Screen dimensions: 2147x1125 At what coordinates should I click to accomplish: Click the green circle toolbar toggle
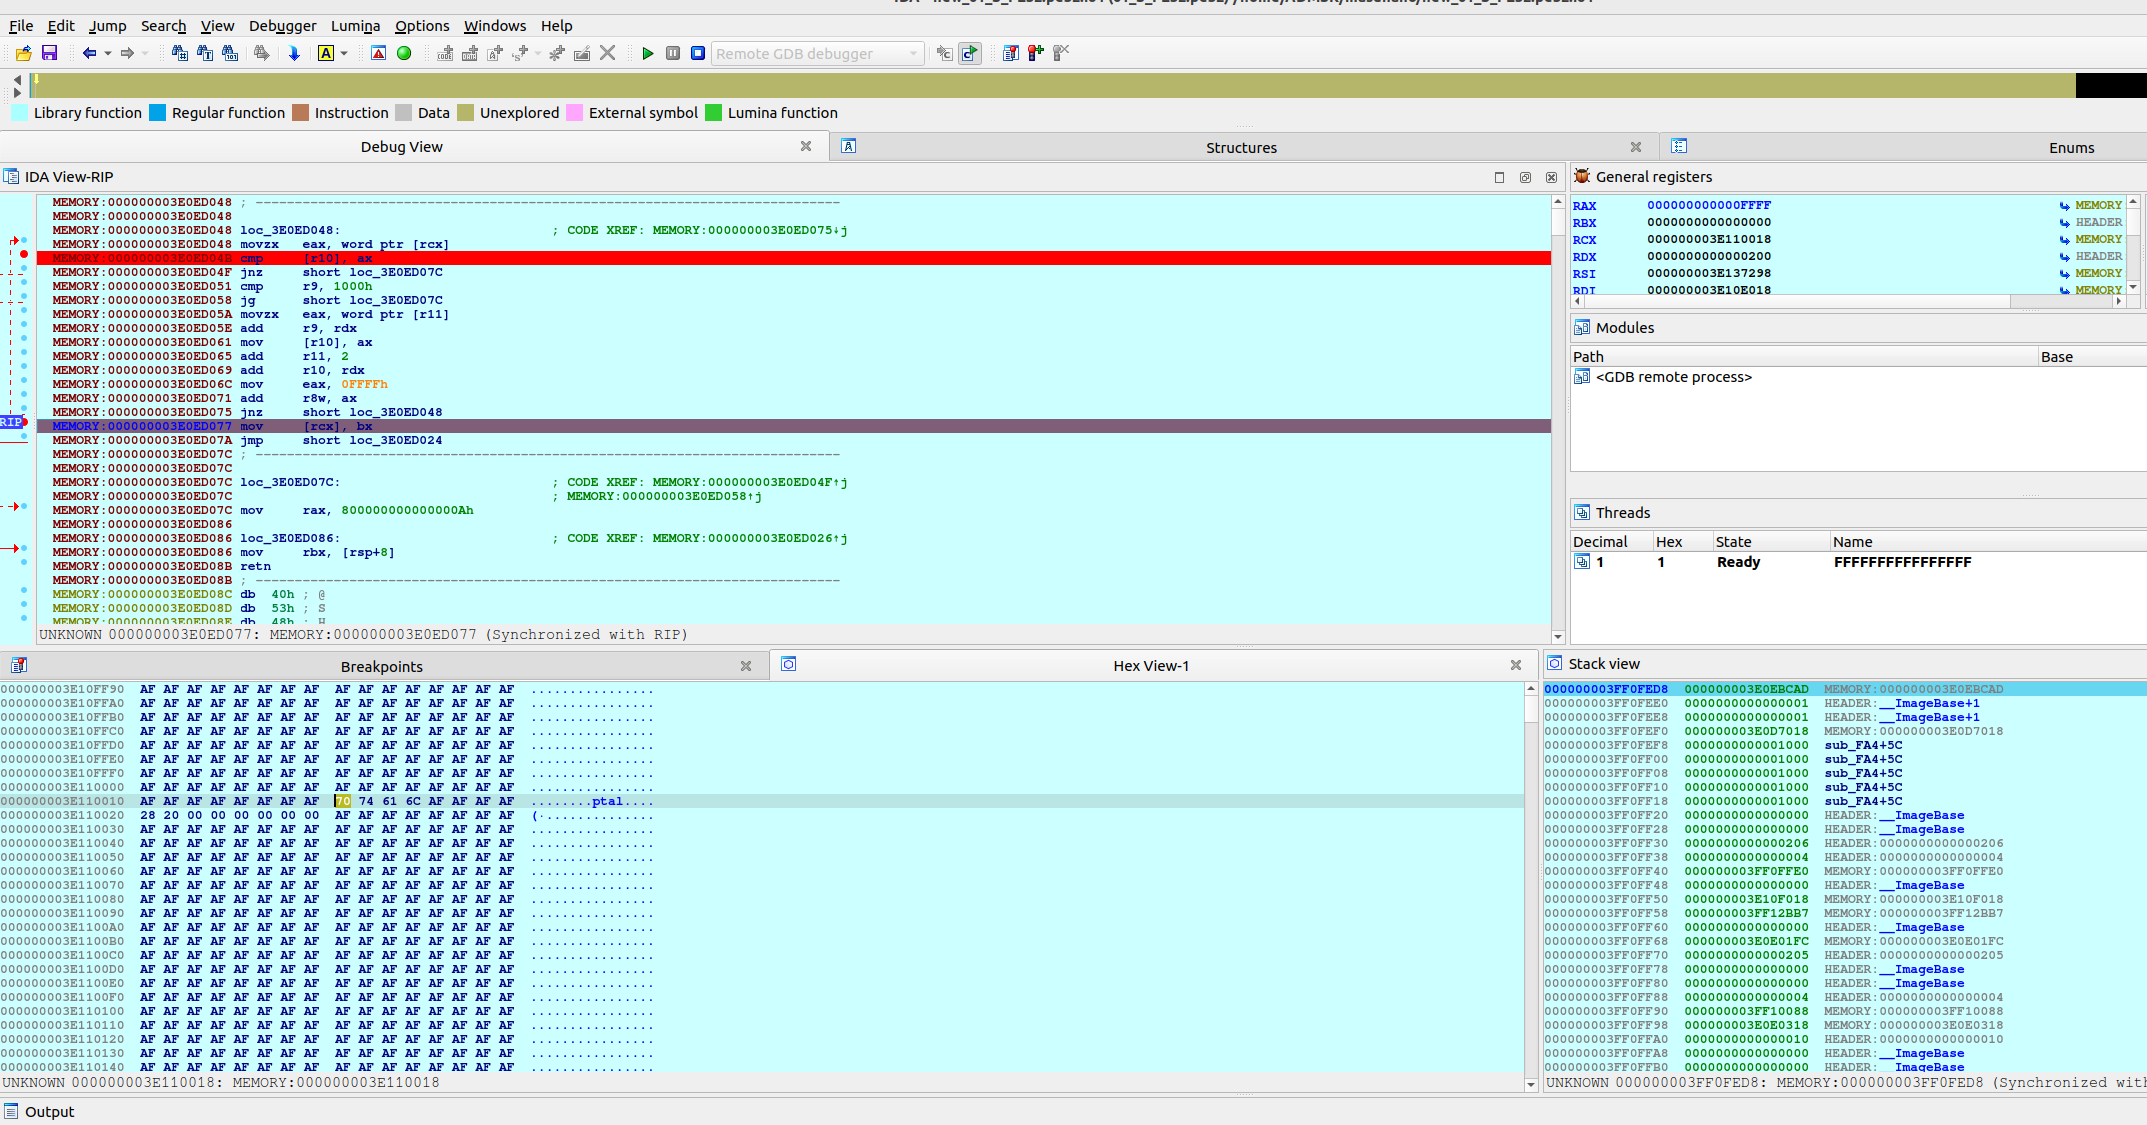[404, 53]
